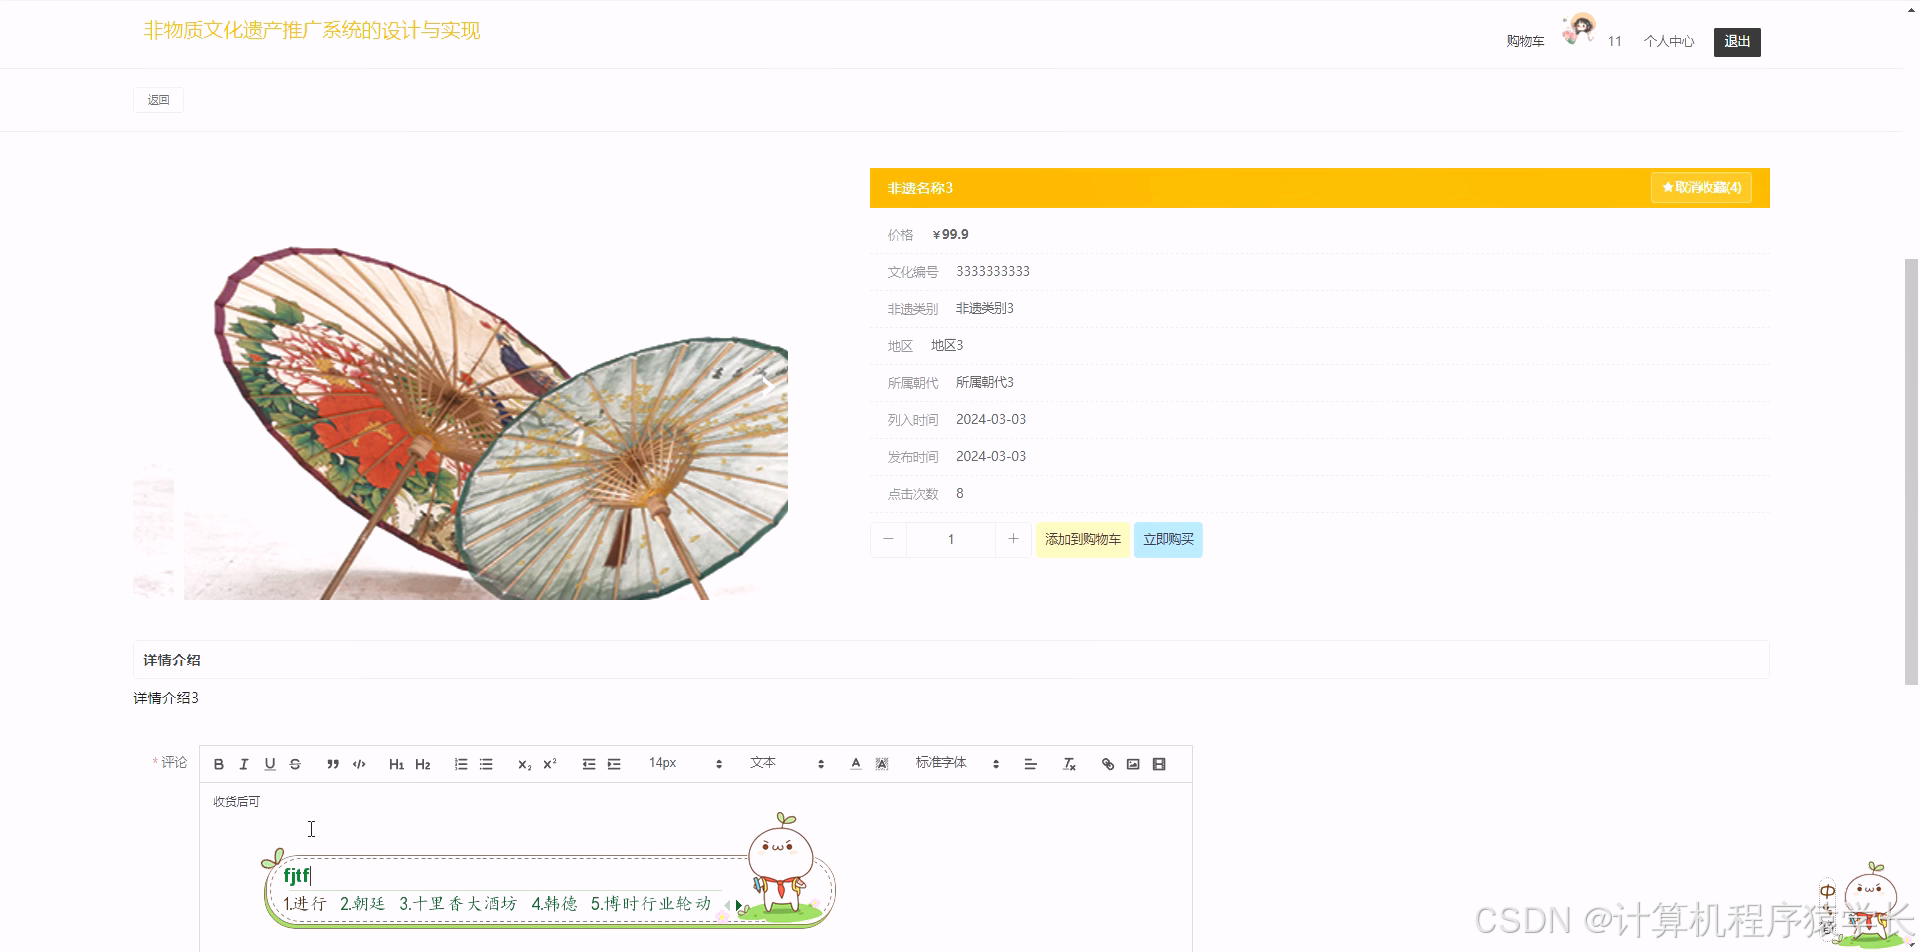Screen dimensions: 1920x952
Task: Click the site title 非物质文化遗产推广系统的设计与实现
Action: 312,31
